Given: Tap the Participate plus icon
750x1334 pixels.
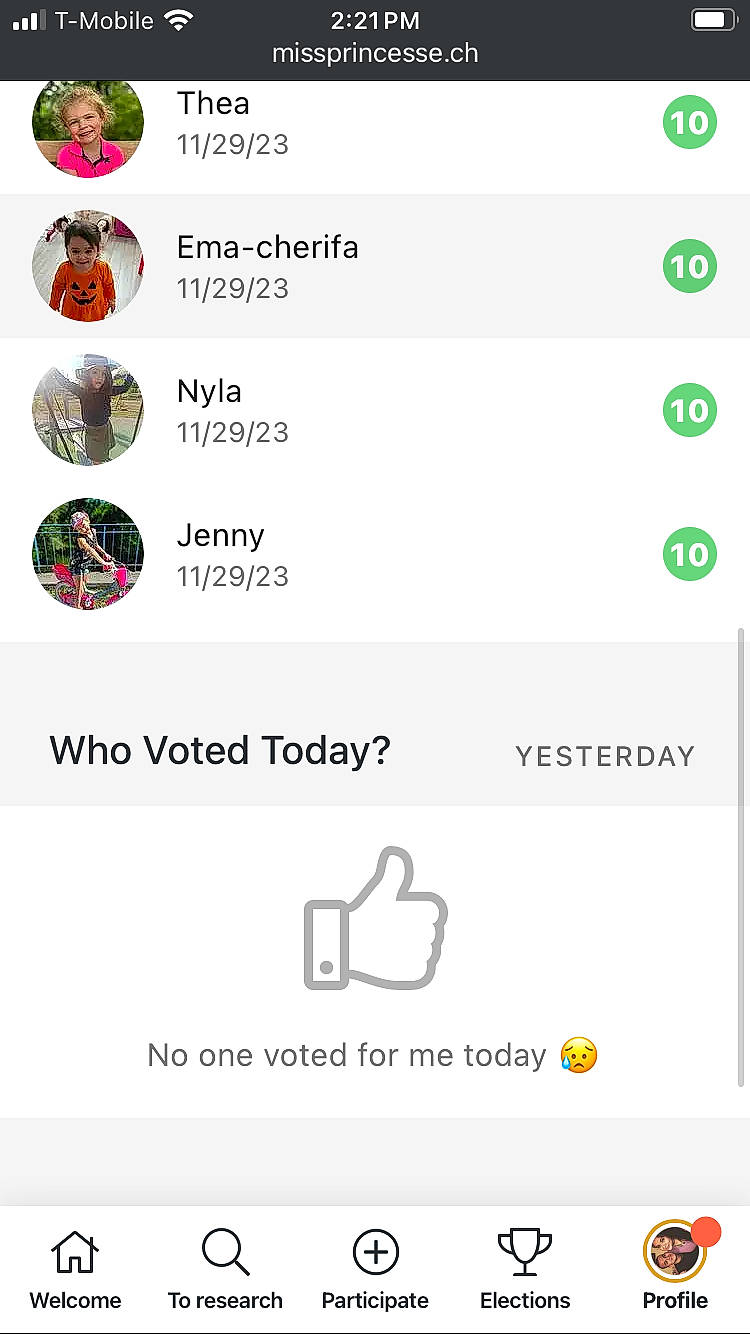Looking at the screenshot, I should pyautogui.click(x=375, y=1254).
